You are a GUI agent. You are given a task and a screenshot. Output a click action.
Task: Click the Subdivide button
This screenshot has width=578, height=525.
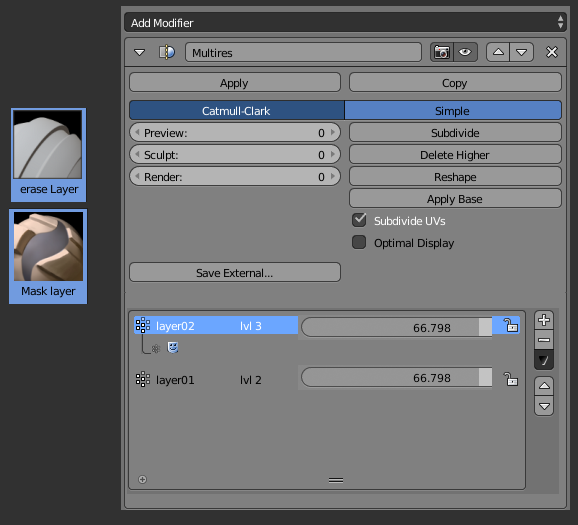click(x=455, y=133)
